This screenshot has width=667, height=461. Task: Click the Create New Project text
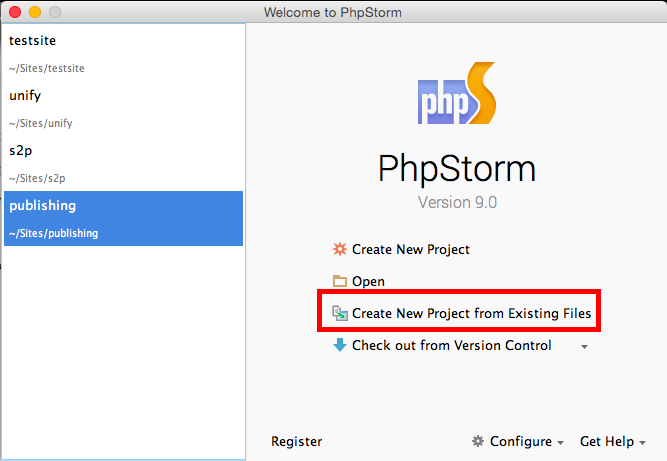(x=411, y=249)
